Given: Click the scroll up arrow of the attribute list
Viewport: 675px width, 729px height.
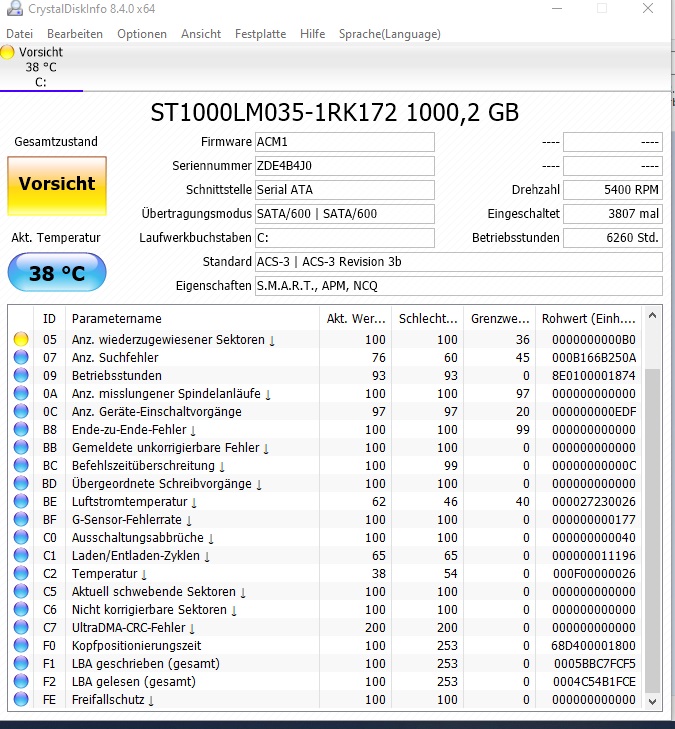Looking at the screenshot, I should pos(652,316).
